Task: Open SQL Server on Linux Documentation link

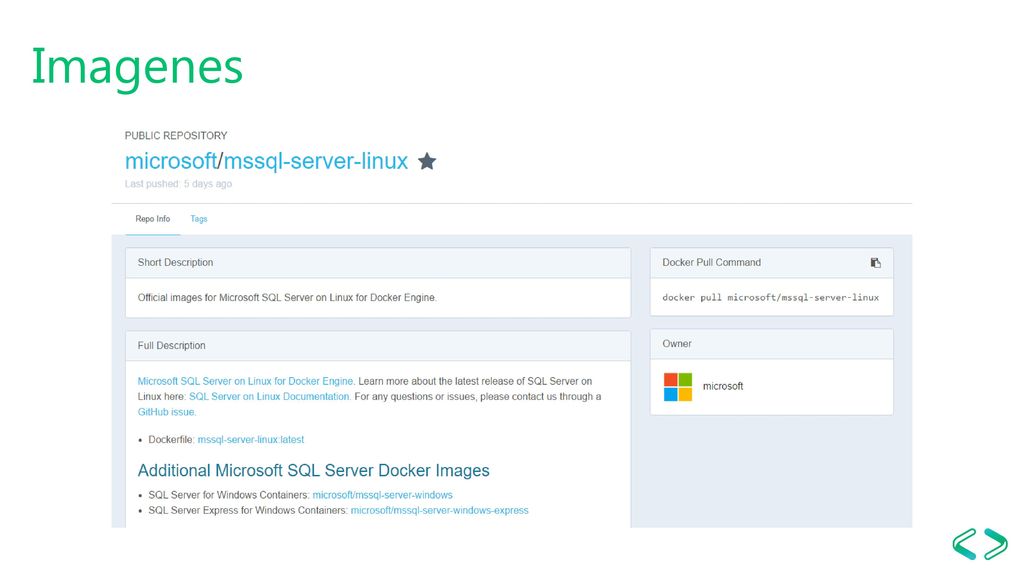Action: [270, 396]
